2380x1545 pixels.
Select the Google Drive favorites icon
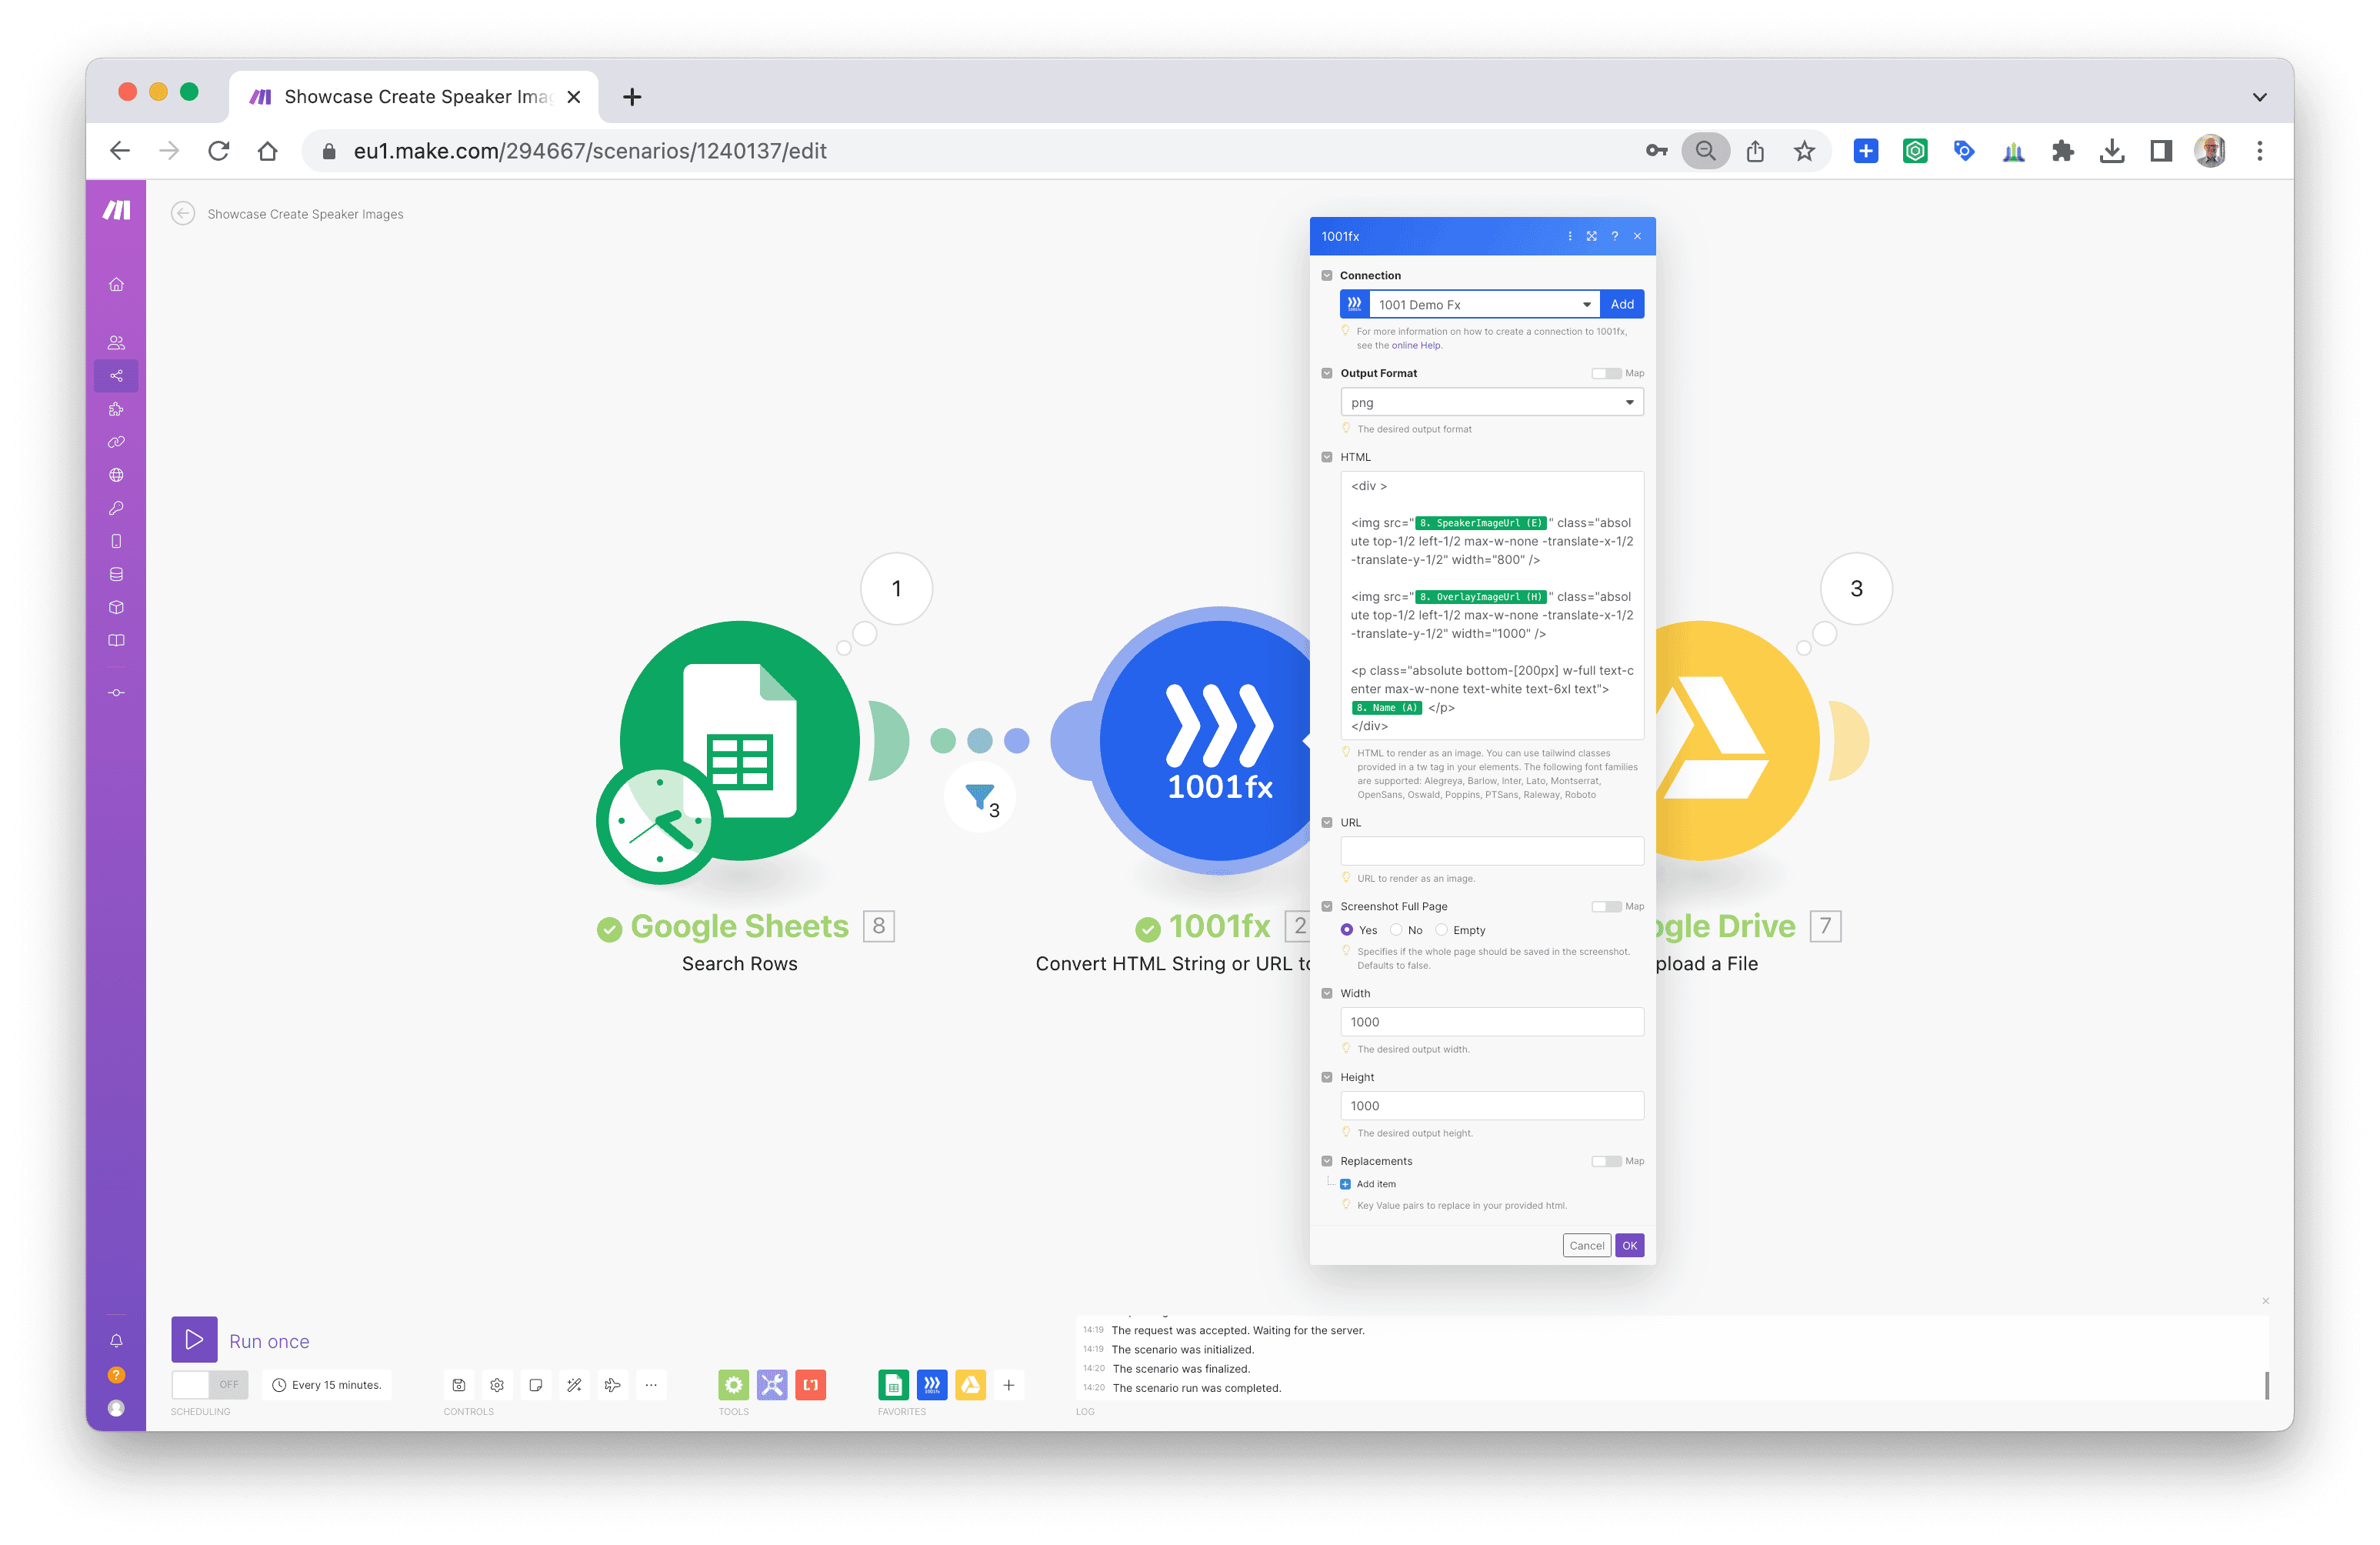point(970,1385)
